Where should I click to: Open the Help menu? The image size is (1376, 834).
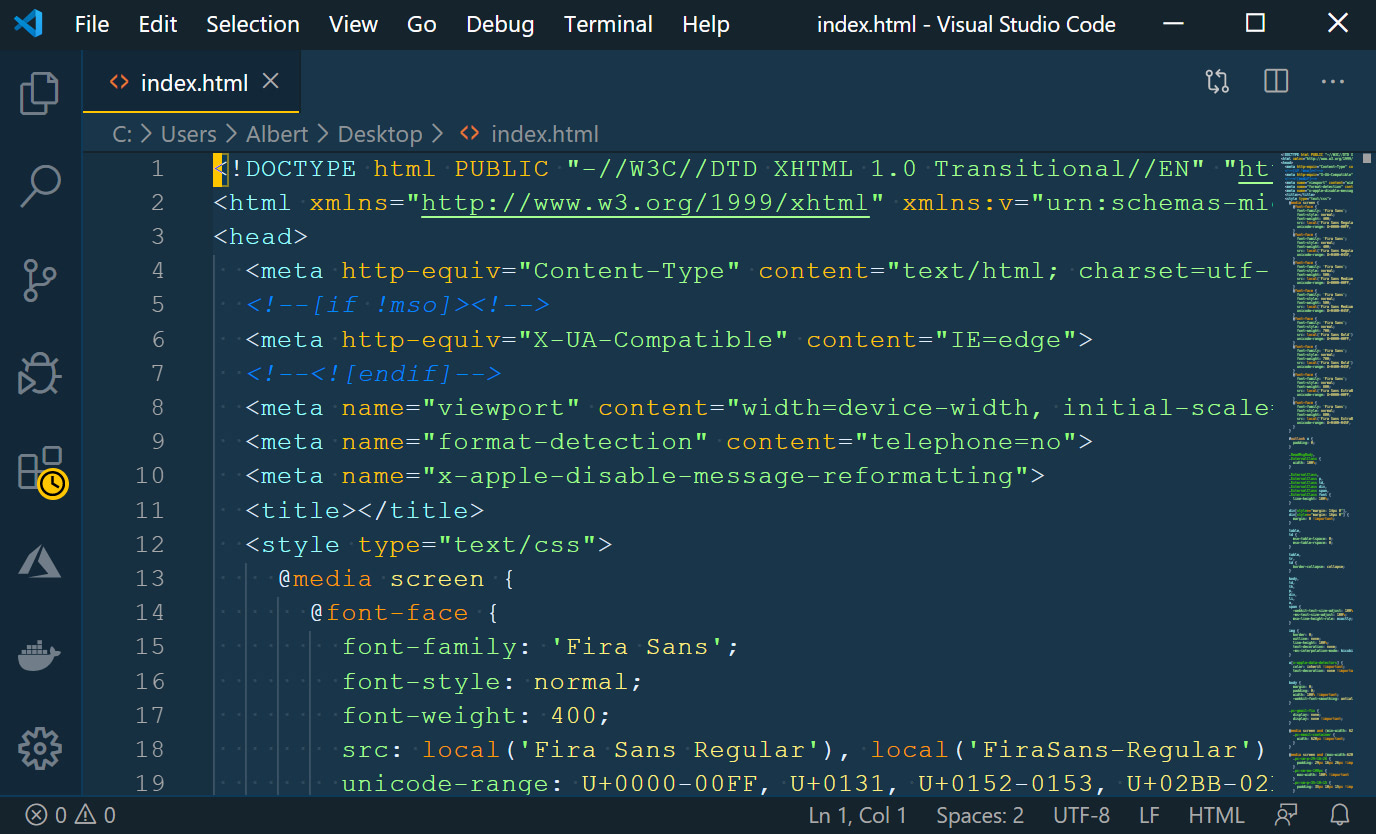[x=706, y=24]
